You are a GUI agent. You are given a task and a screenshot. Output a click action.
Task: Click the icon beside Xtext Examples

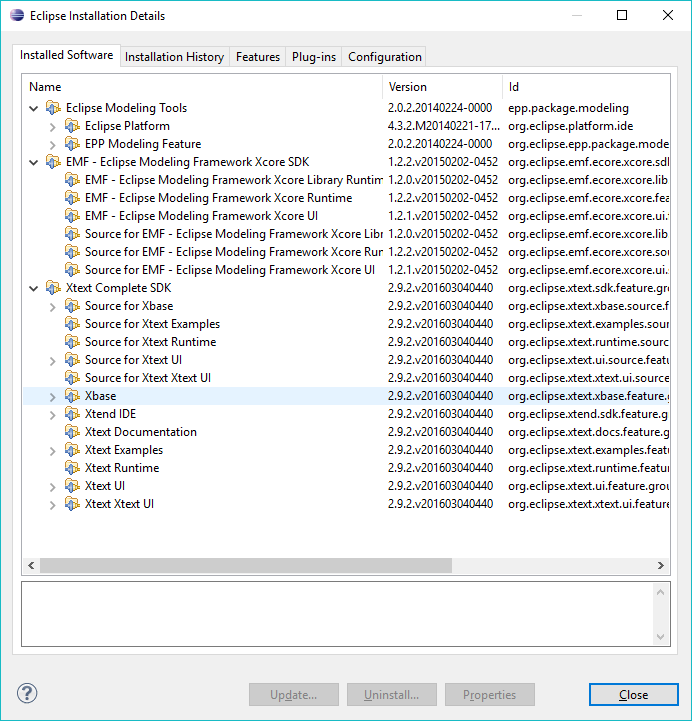pos(72,450)
